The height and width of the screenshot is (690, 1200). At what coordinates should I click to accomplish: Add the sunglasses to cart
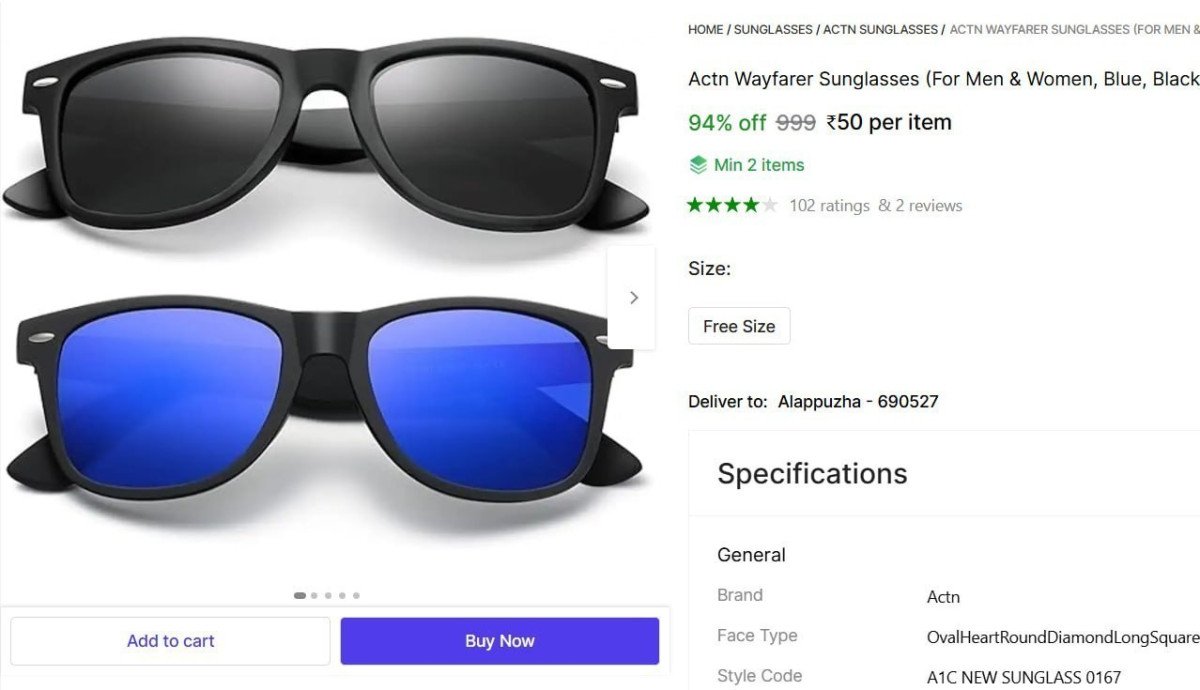170,640
